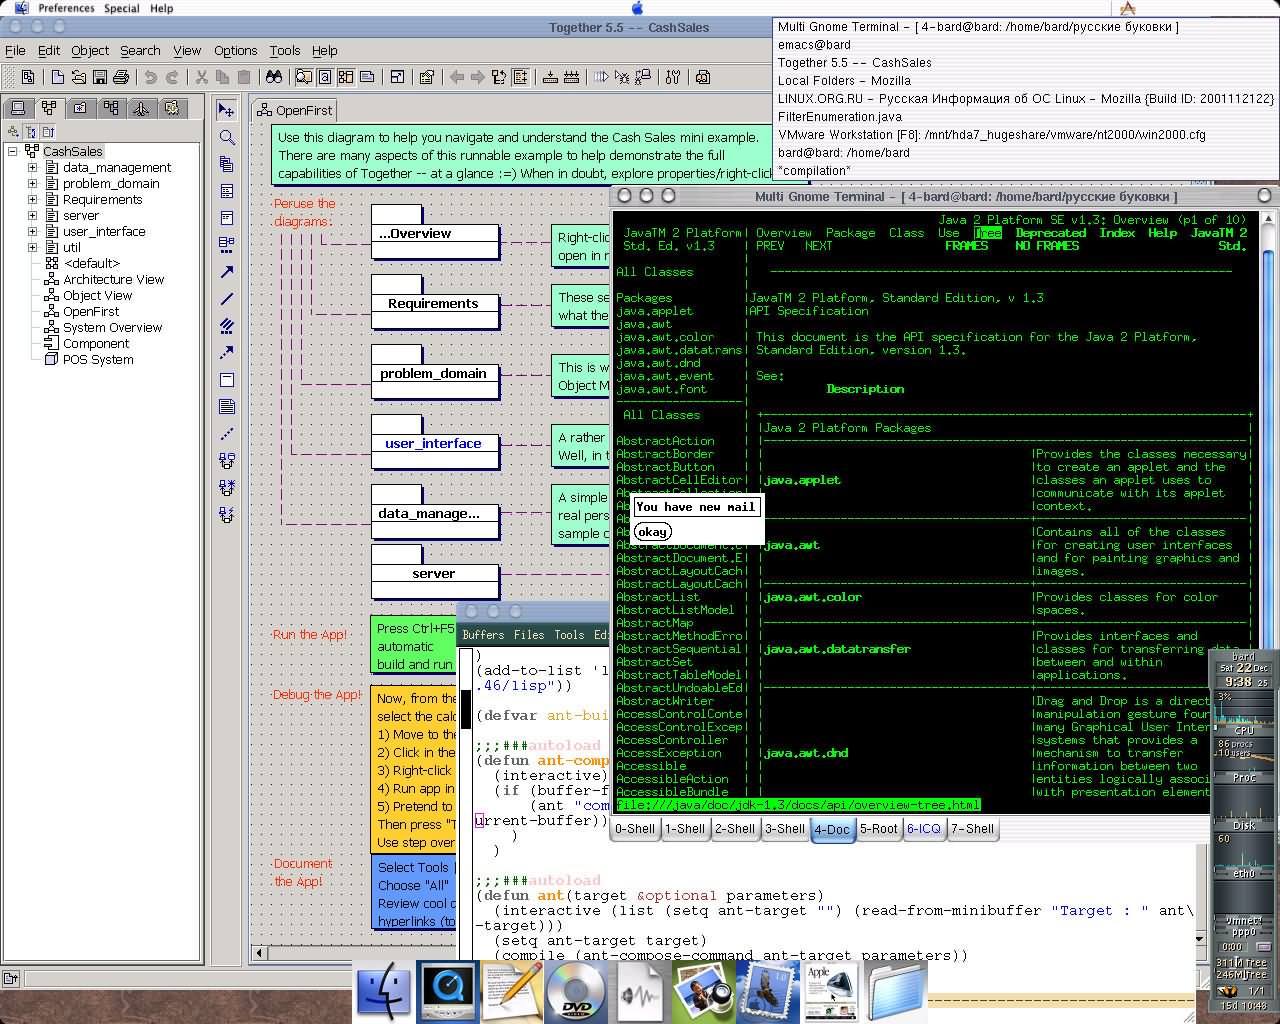The height and width of the screenshot is (1024, 1280).
Task: Follow the Index link in terminal browser
Action: point(1117,233)
